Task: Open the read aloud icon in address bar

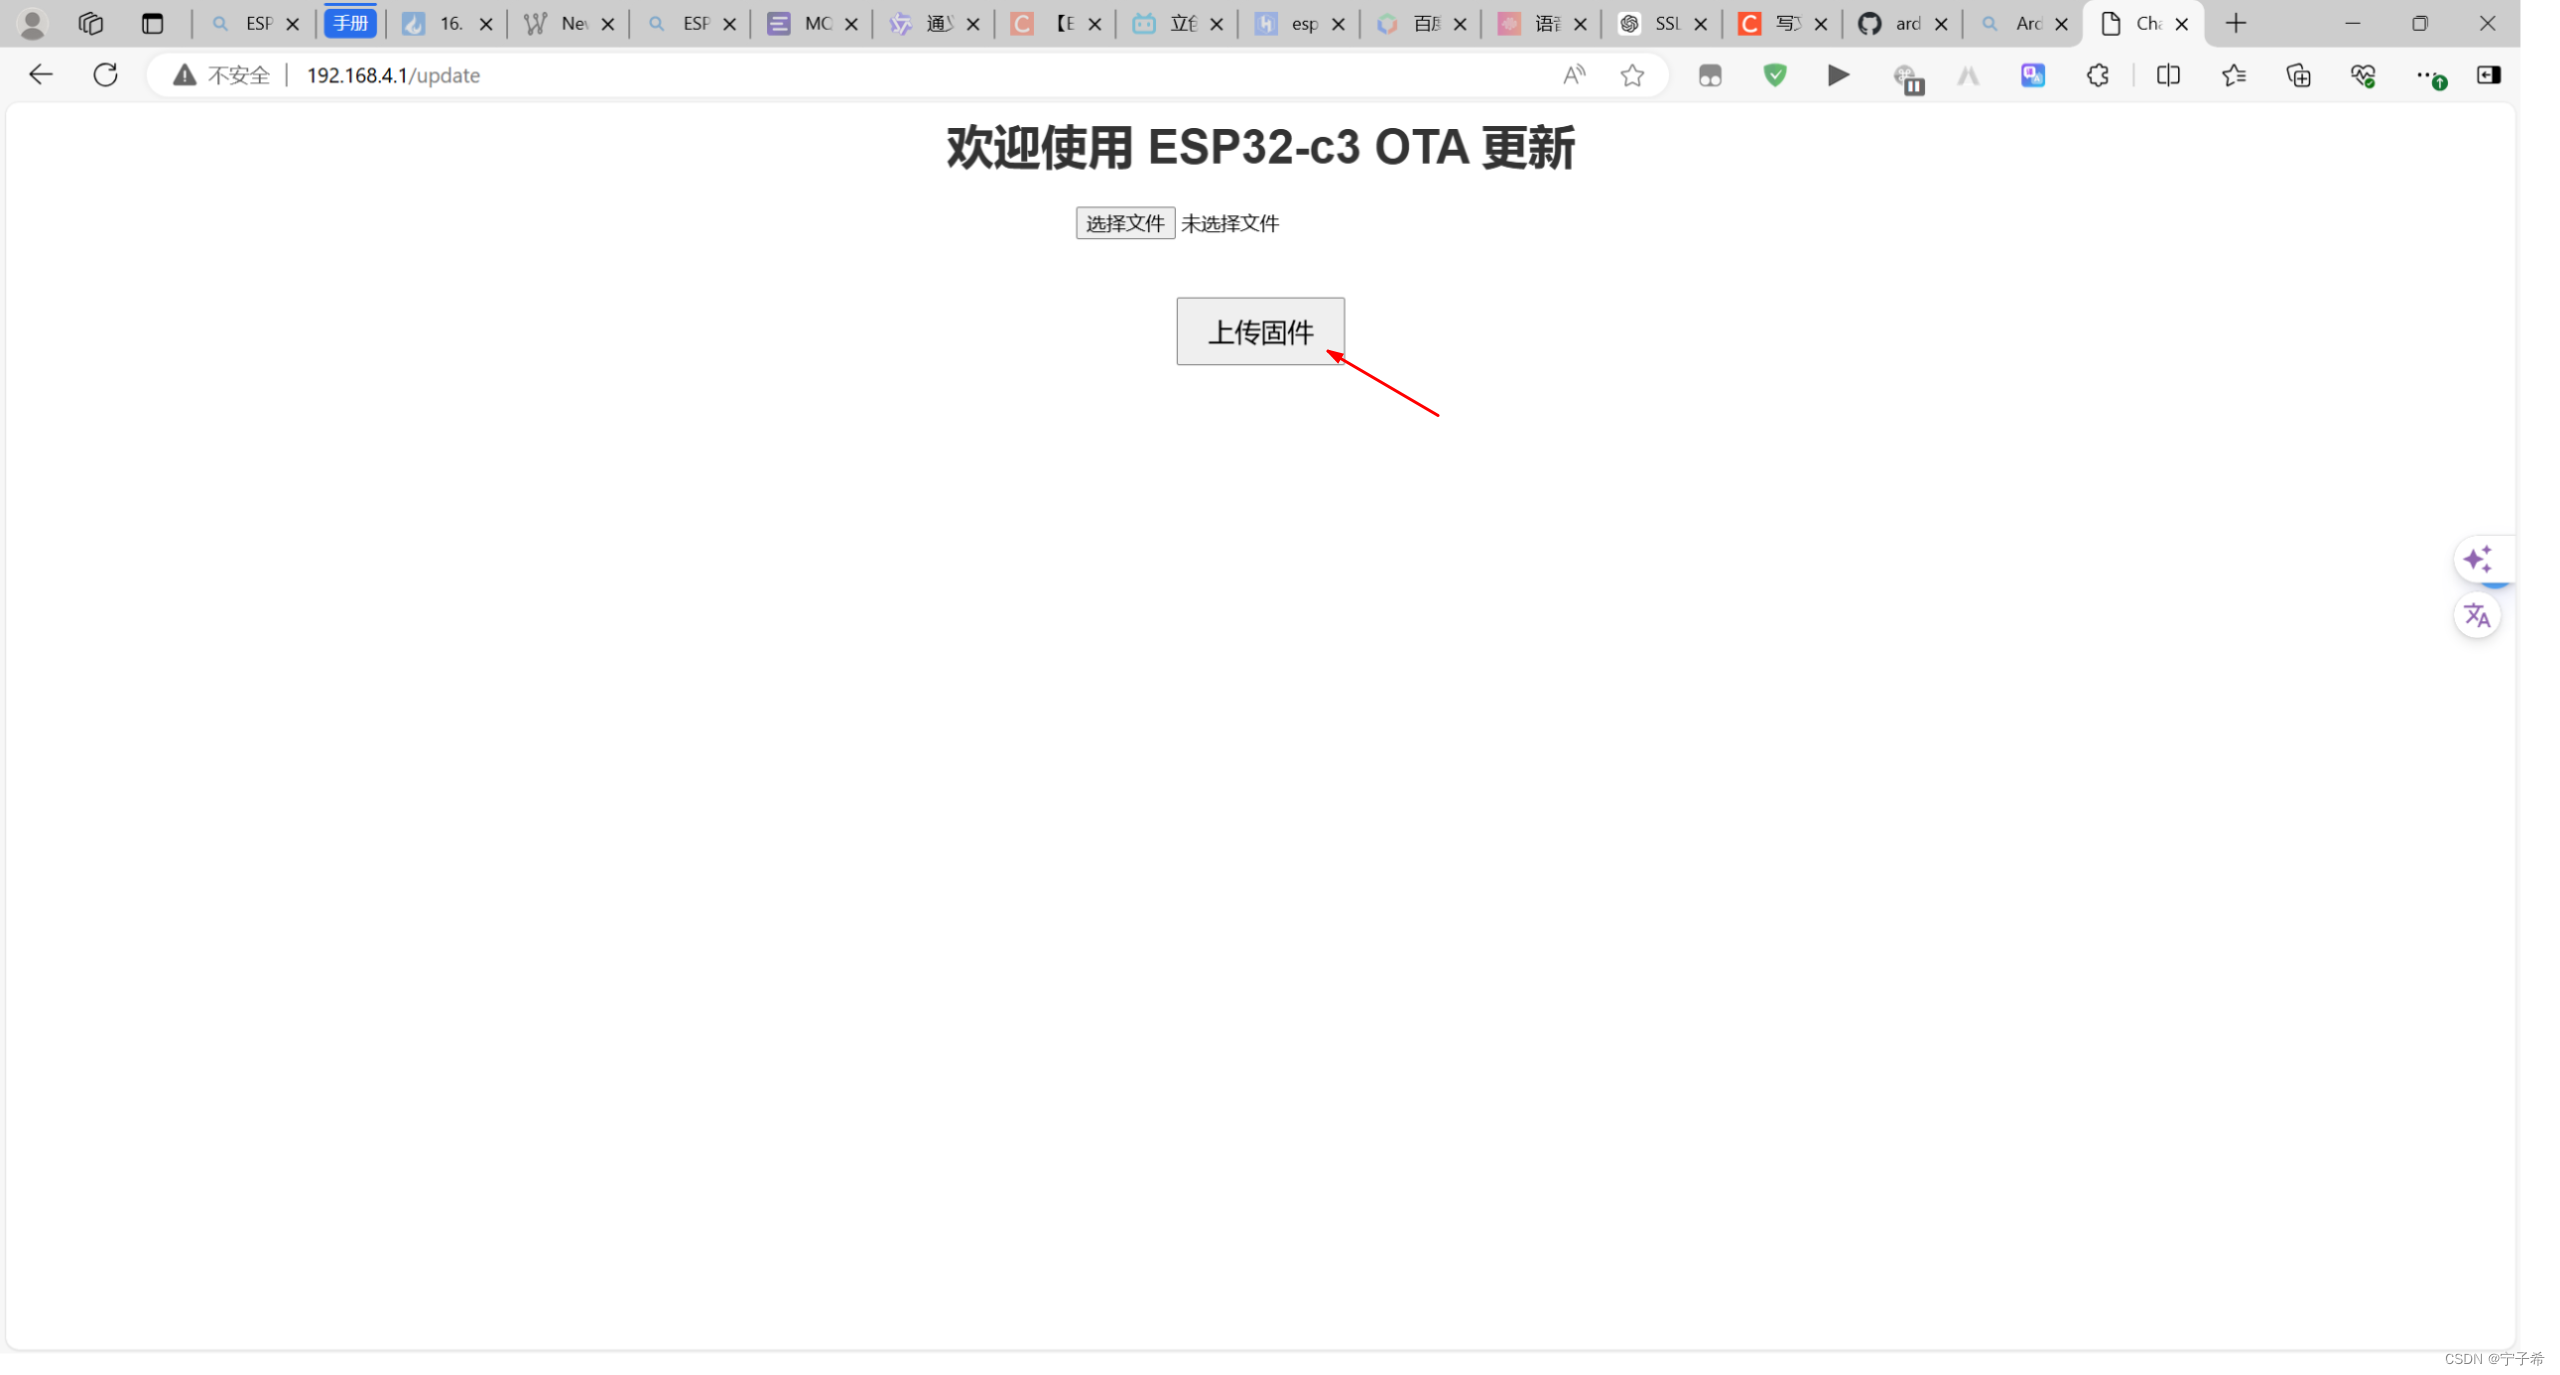Action: tap(1573, 75)
